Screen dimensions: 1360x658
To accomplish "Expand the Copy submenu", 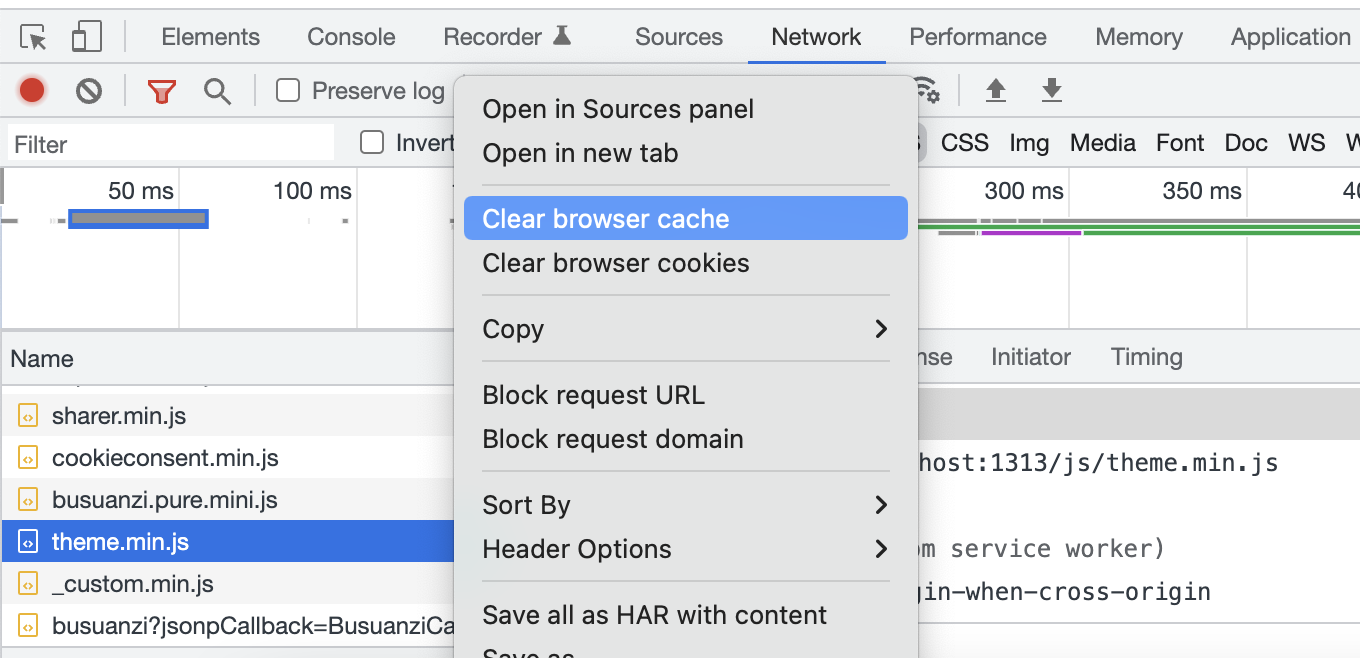I will pyautogui.click(x=685, y=329).
